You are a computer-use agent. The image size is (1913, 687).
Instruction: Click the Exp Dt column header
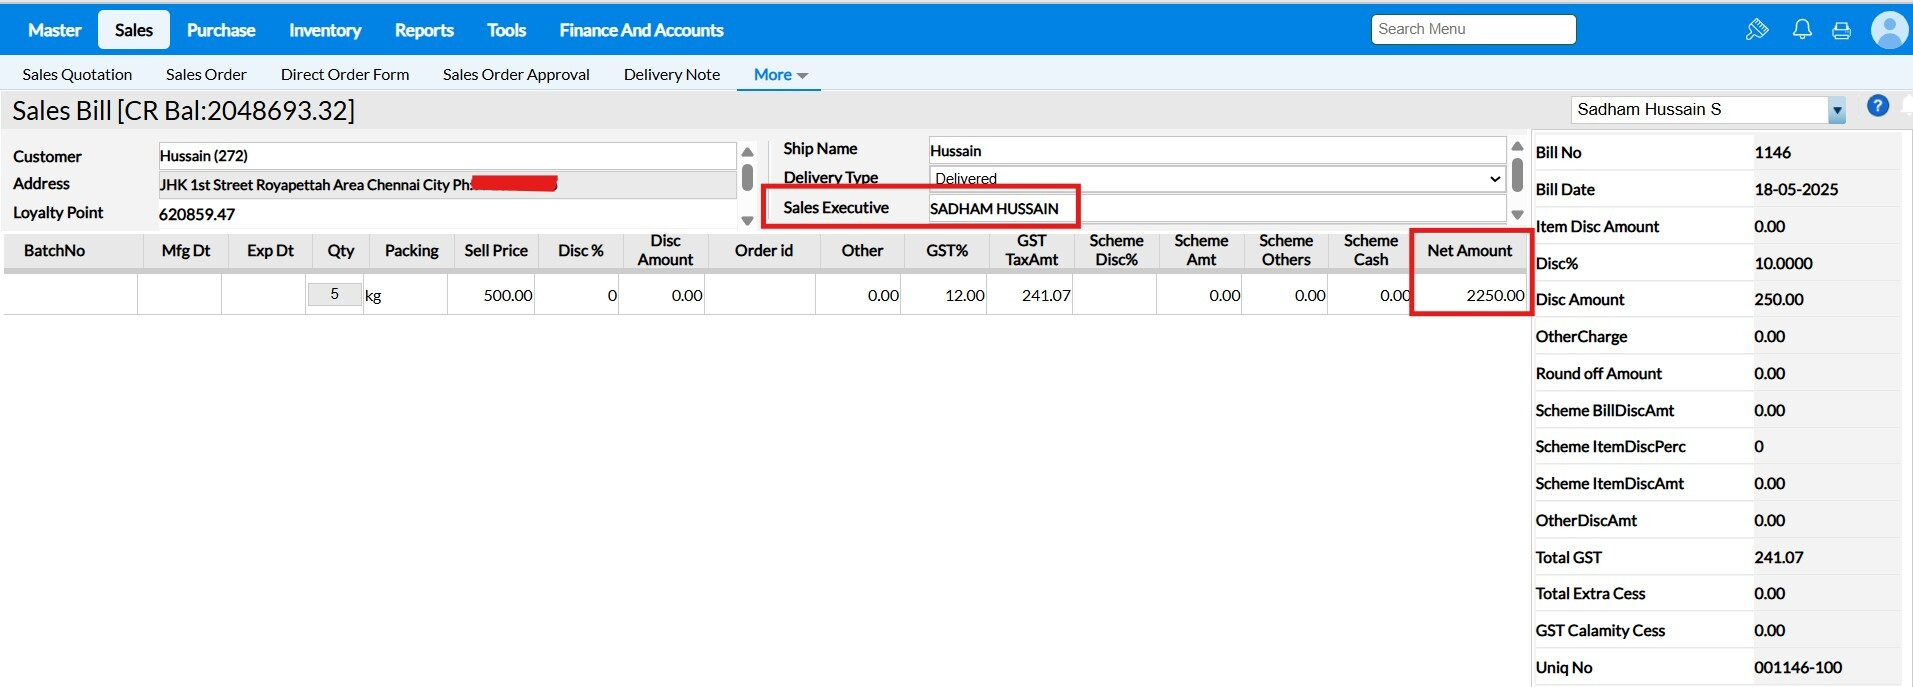click(270, 250)
